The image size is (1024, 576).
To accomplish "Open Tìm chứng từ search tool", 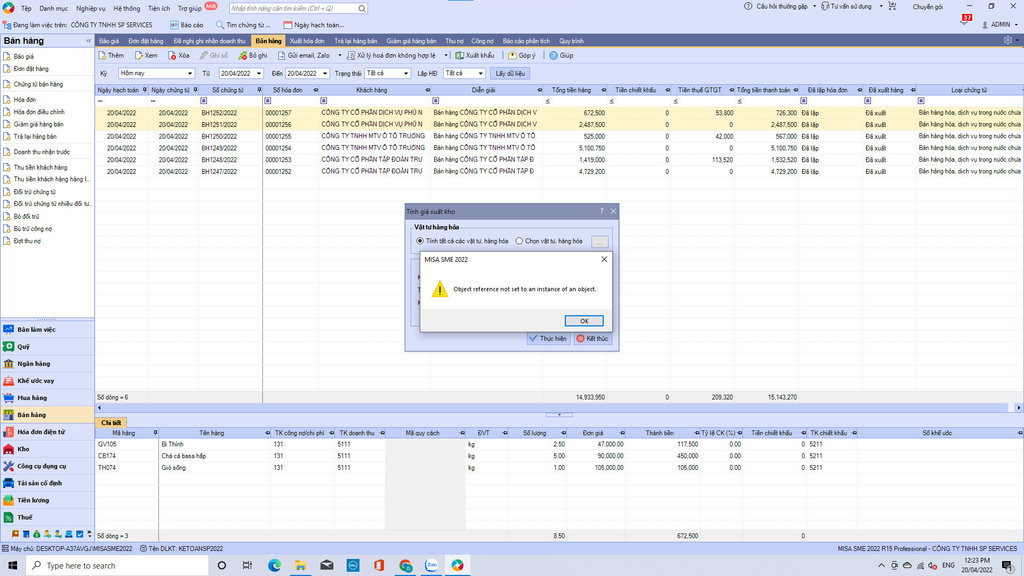I will pos(242,25).
